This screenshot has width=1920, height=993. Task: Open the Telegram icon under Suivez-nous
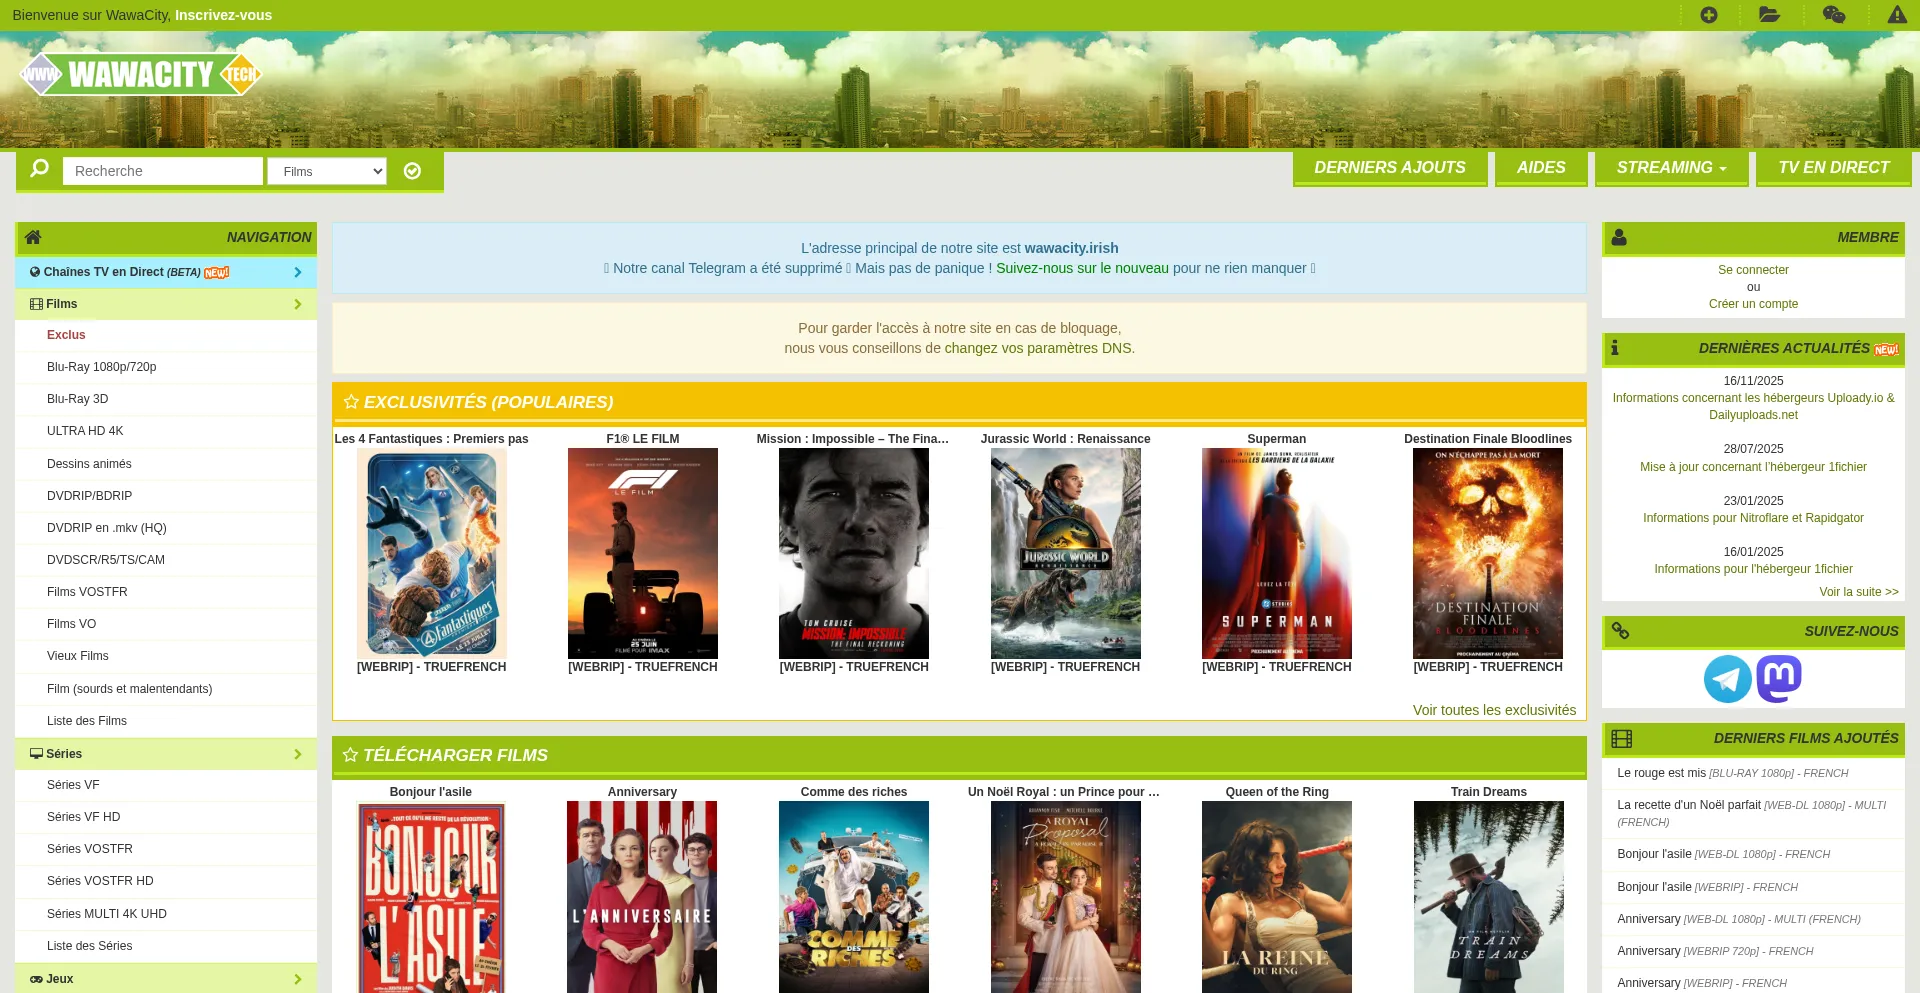pos(1727,679)
